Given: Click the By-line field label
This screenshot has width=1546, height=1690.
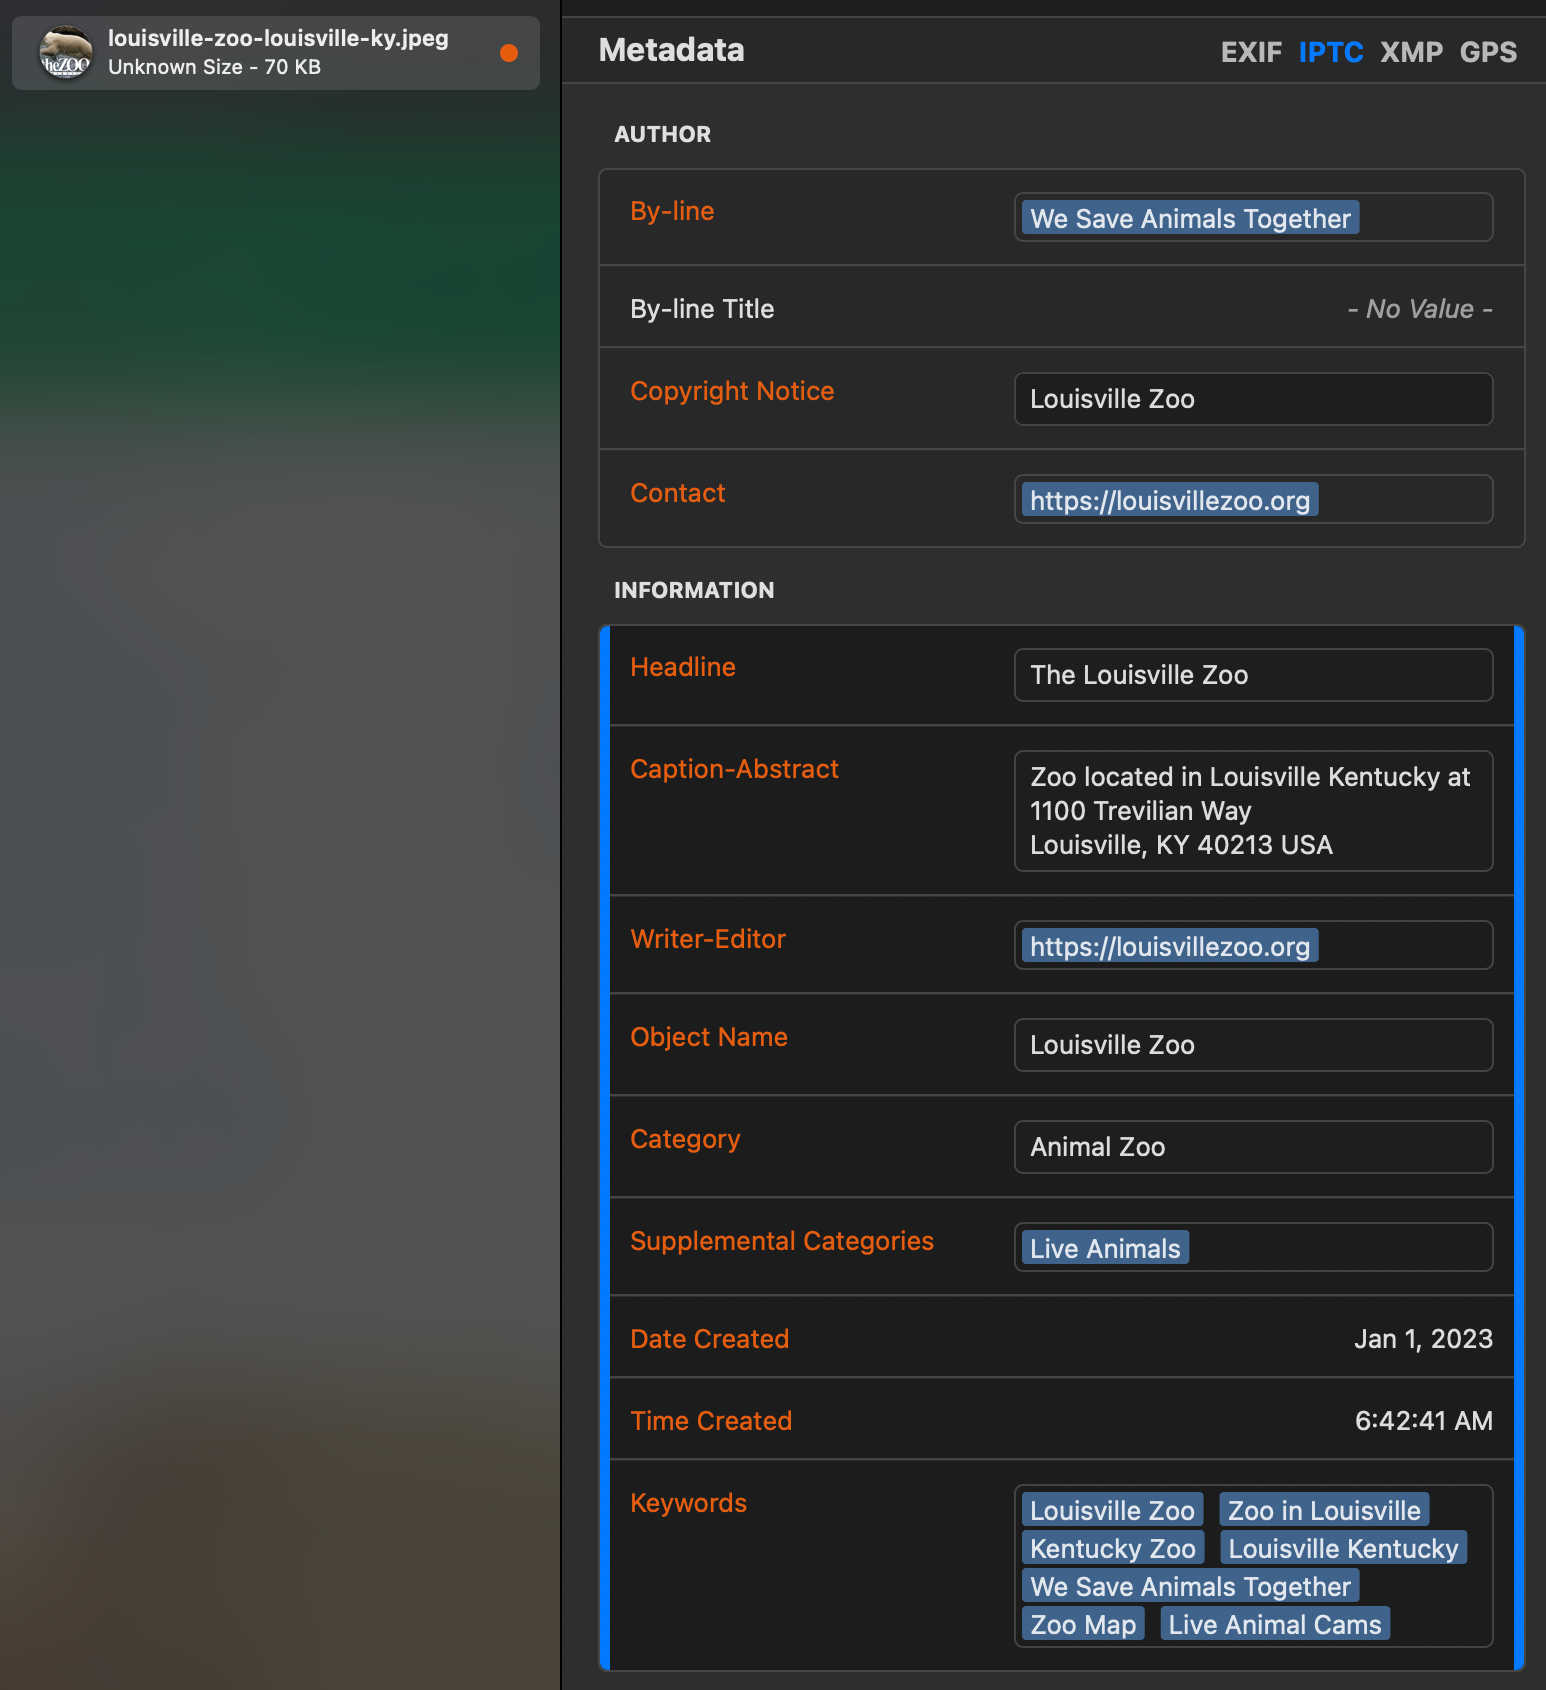Looking at the screenshot, I should click(672, 211).
